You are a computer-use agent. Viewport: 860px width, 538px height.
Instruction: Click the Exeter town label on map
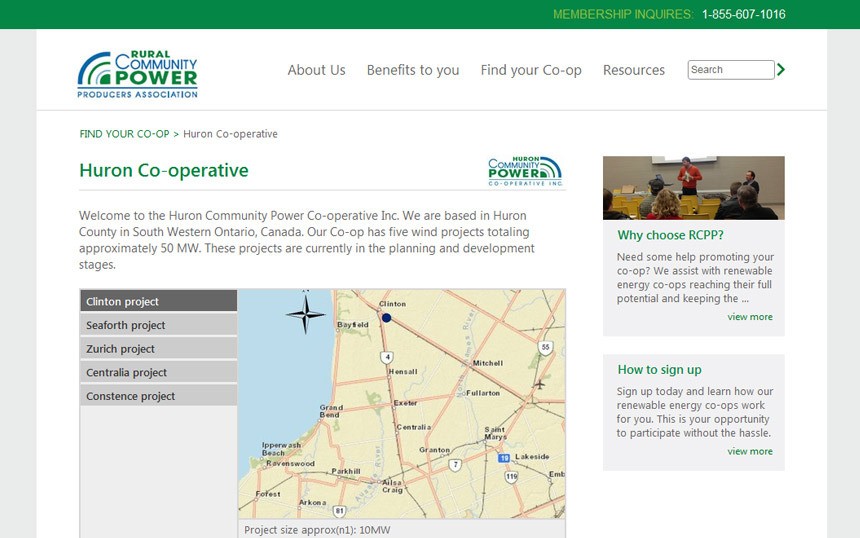coord(405,403)
